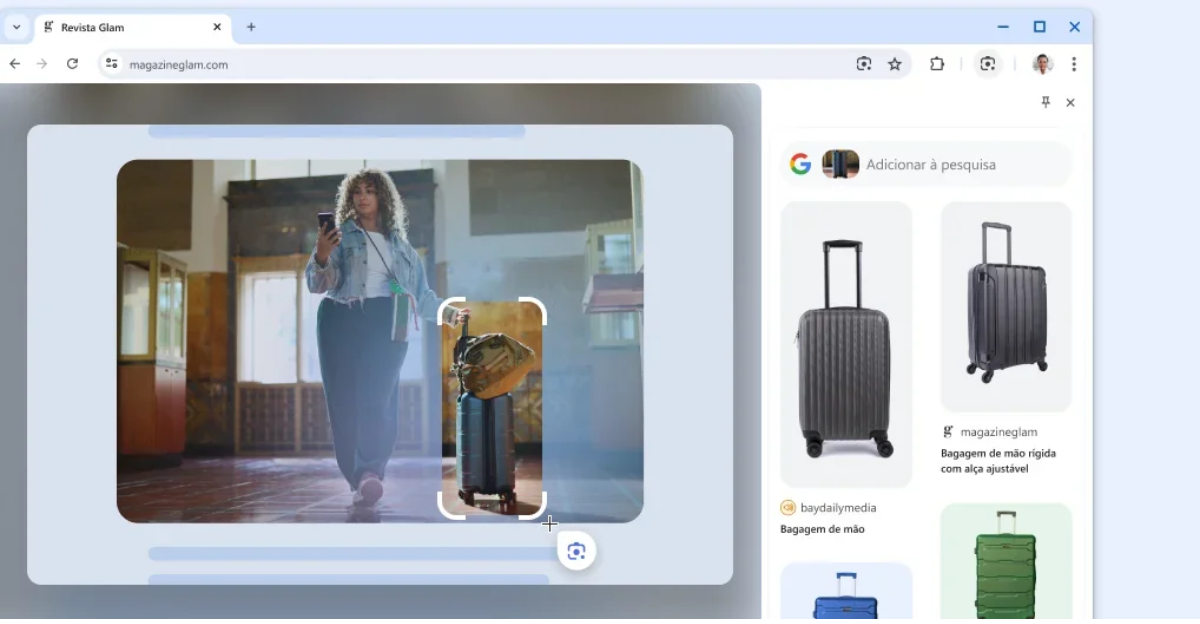Click the baydailymedia source label
Screen dimensions: 1200x624
pyautogui.click(x=838, y=508)
